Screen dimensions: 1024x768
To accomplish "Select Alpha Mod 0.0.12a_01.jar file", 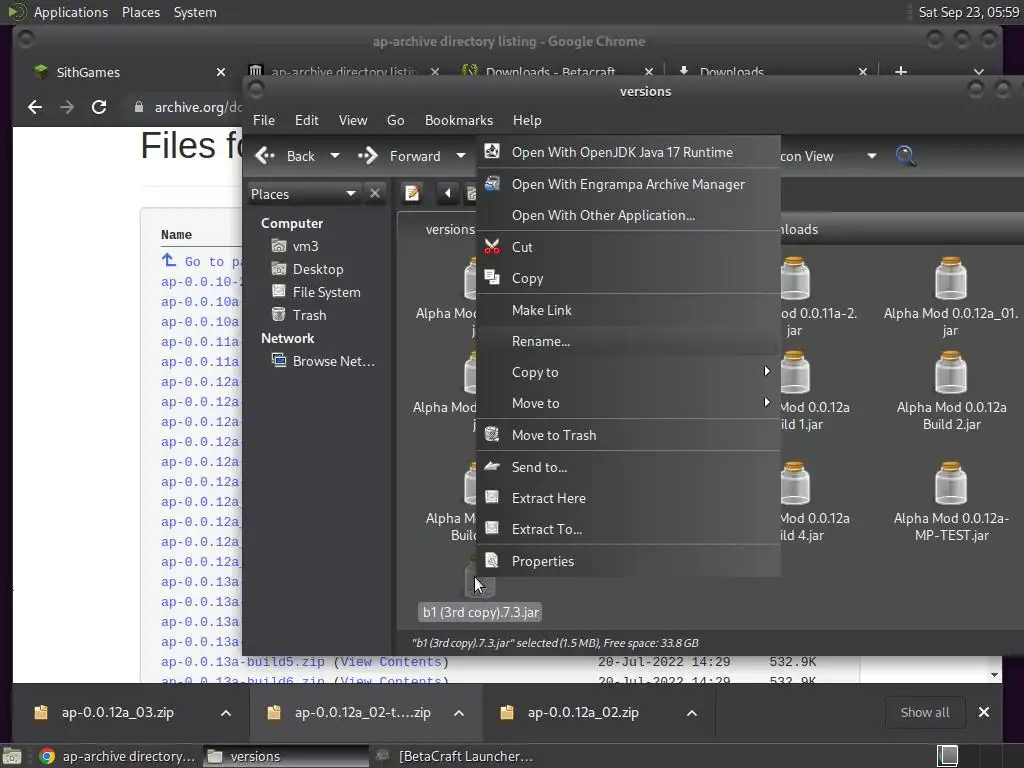I will pos(950,296).
